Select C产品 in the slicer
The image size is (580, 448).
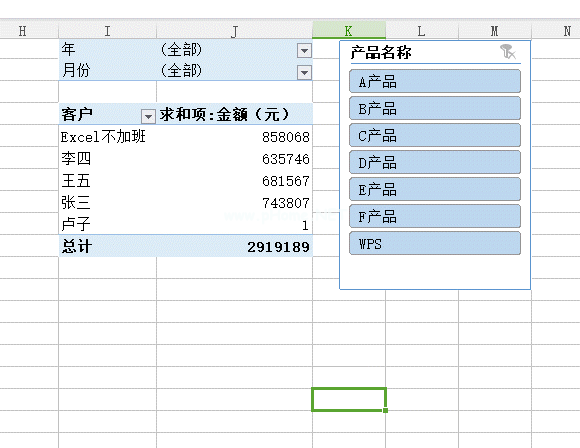pos(435,135)
